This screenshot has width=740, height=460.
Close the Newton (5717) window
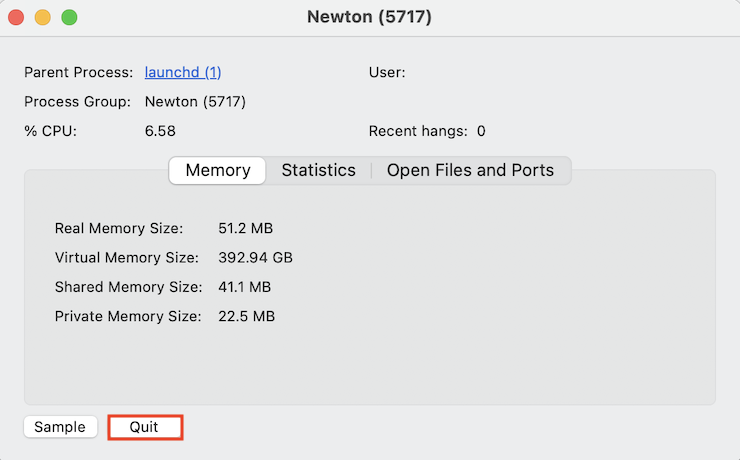[x=16, y=17]
